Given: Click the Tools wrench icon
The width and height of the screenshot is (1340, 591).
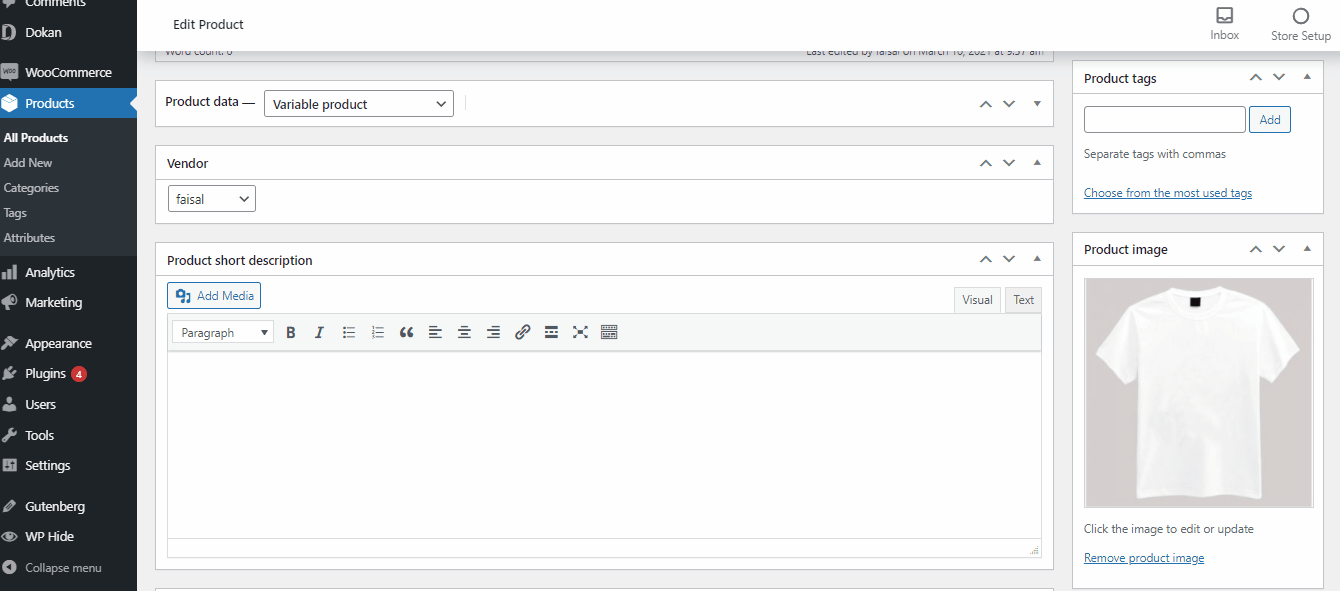Looking at the screenshot, I should [9, 435].
